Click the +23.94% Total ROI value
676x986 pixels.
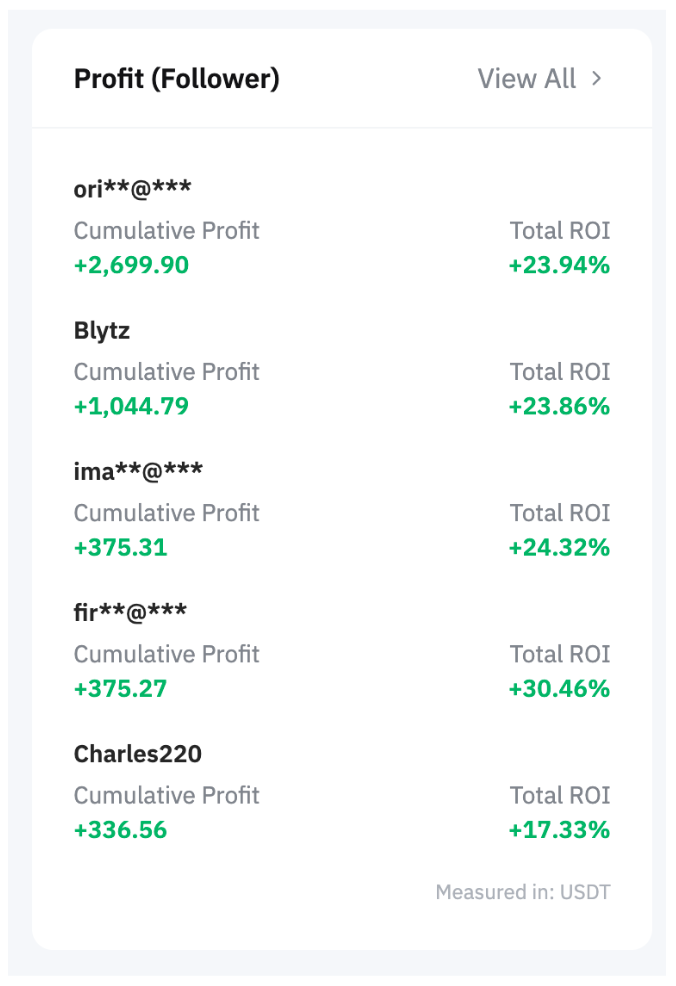(x=559, y=265)
